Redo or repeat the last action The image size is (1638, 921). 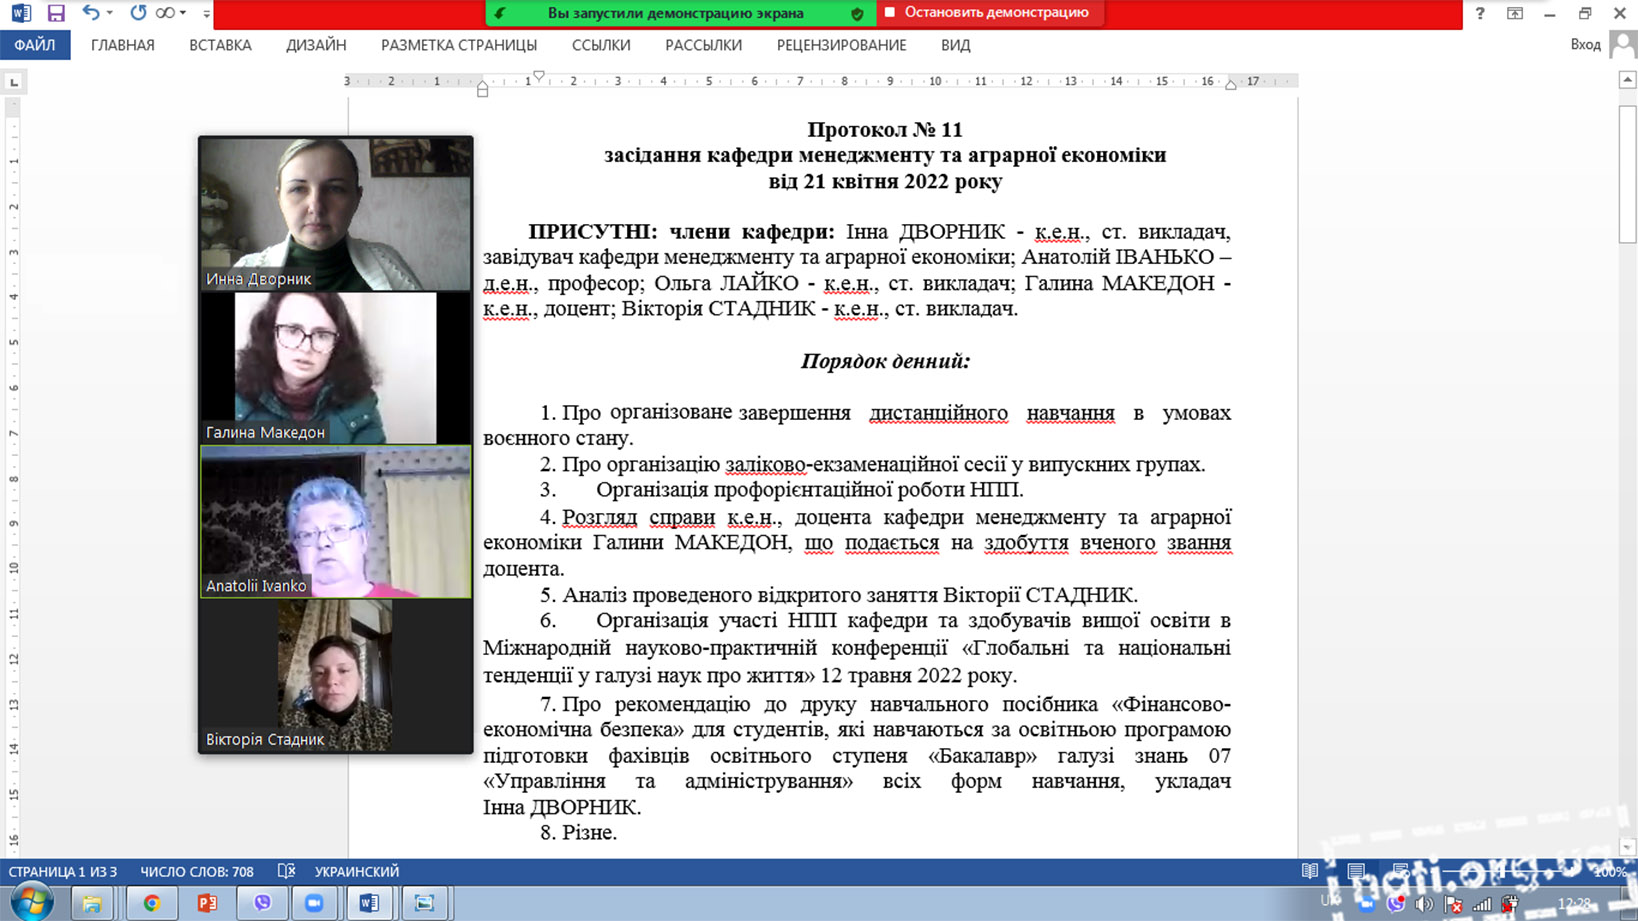(x=138, y=13)
